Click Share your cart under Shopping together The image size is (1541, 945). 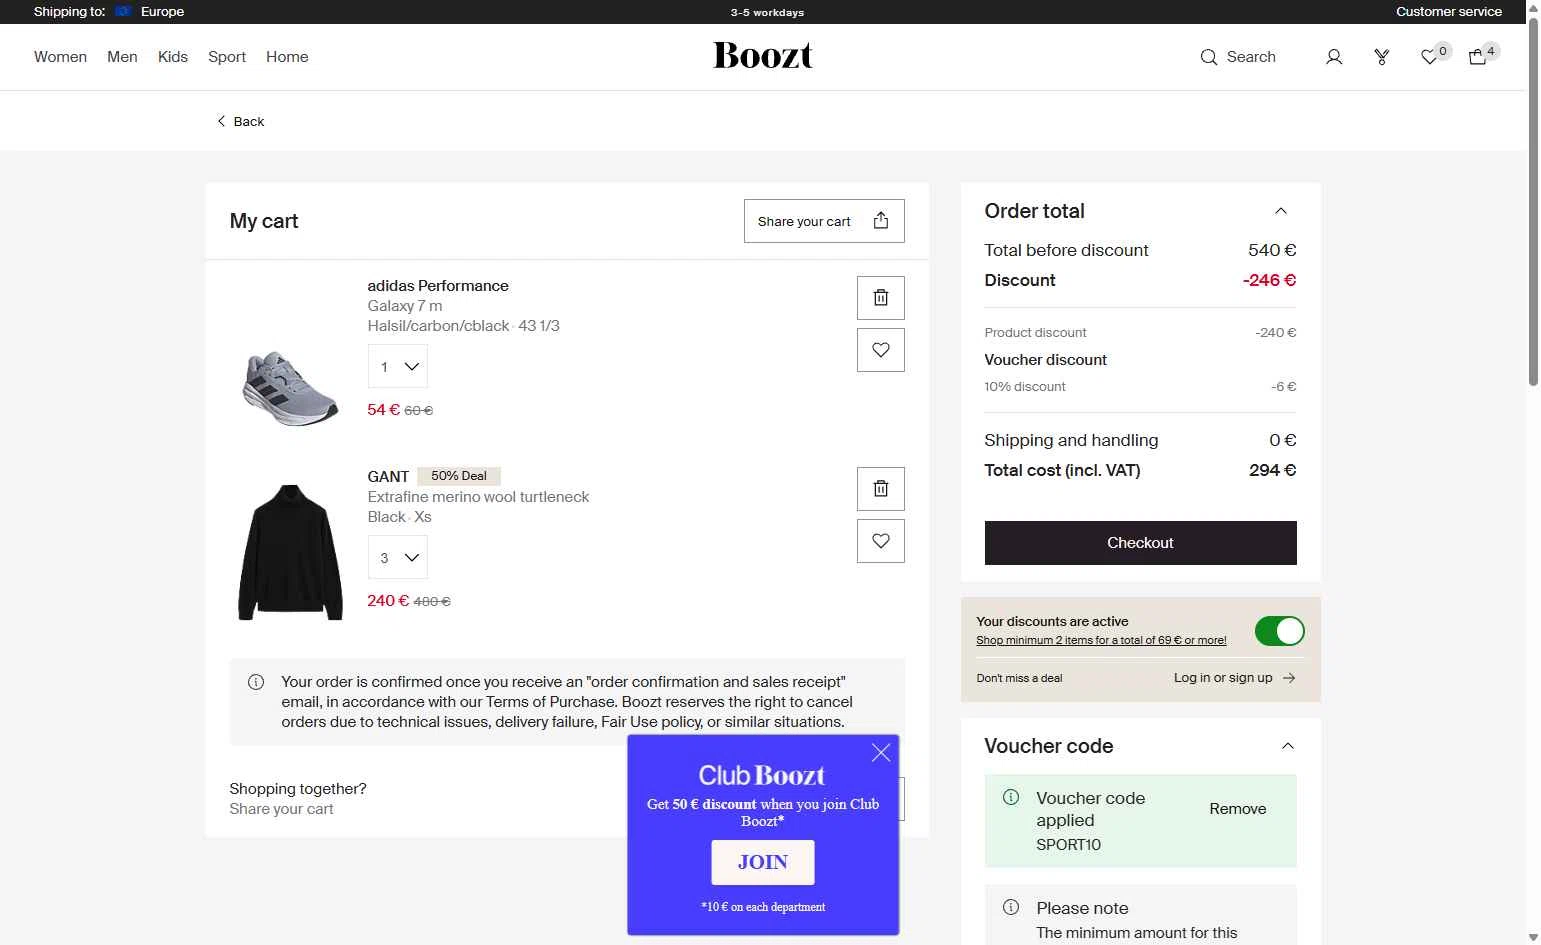281,809
